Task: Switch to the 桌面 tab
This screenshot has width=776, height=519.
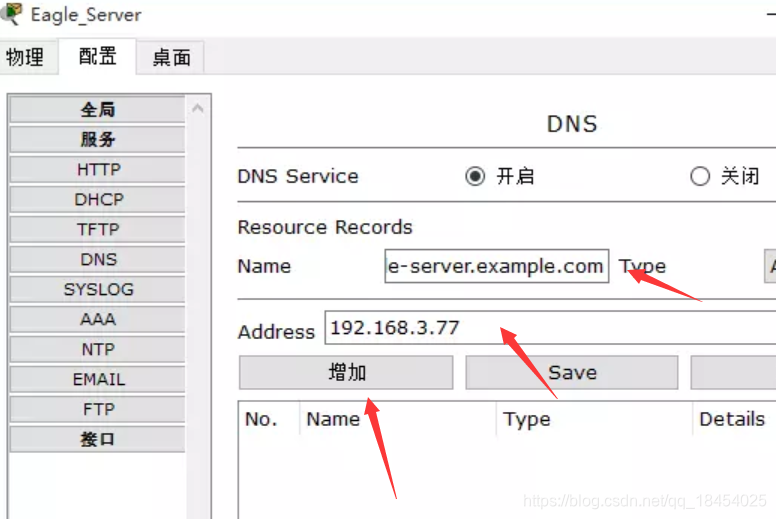Action: 171,57
